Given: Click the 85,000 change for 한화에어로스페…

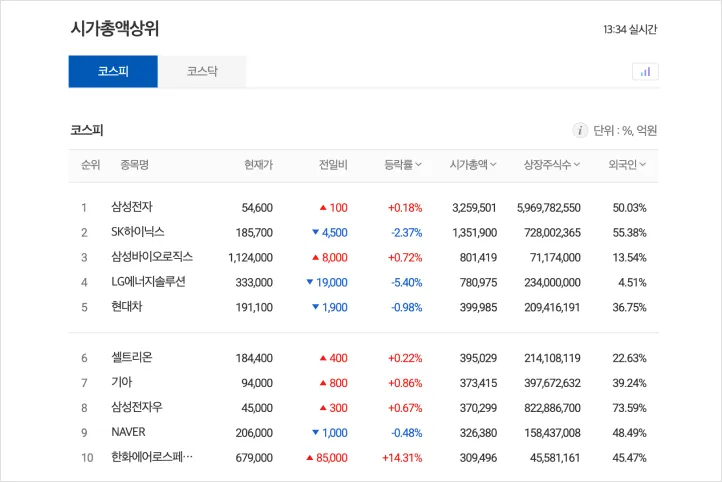Looking at the screenshot, I should tap(326, 458).
